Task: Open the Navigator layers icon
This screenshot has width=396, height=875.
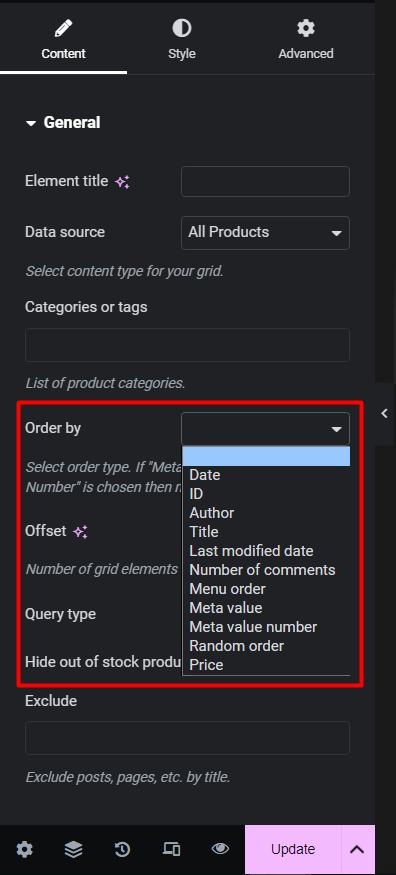Action: click(x=73, y=849)
